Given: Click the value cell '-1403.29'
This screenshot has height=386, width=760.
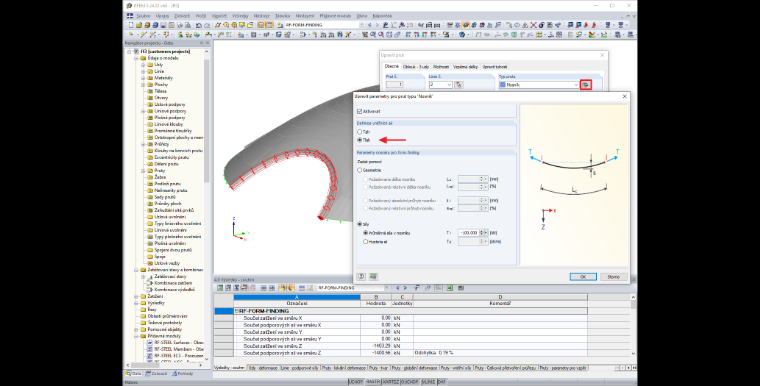Looking at the screenshot, I should click(x=376, y=346).
